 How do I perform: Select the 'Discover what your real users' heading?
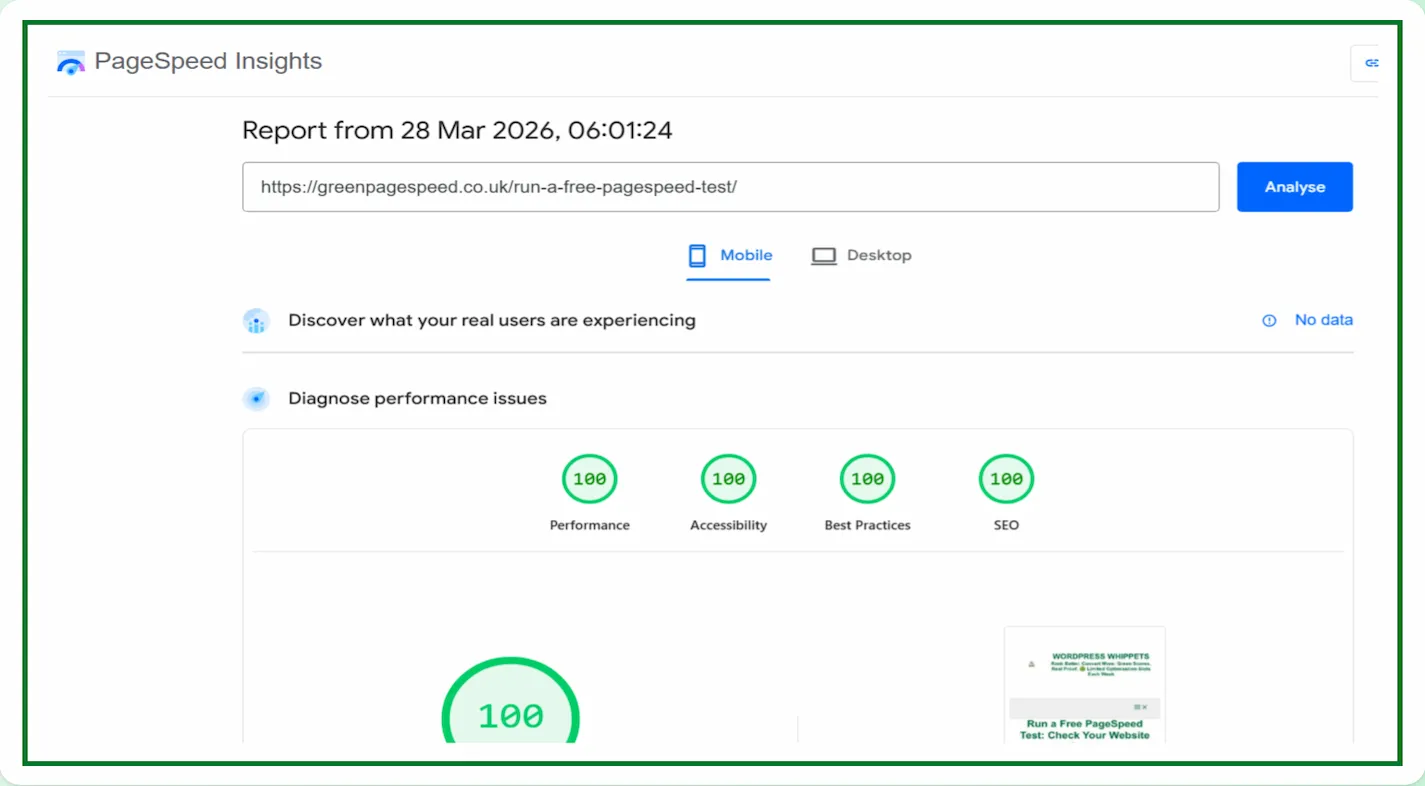point(491,321)
